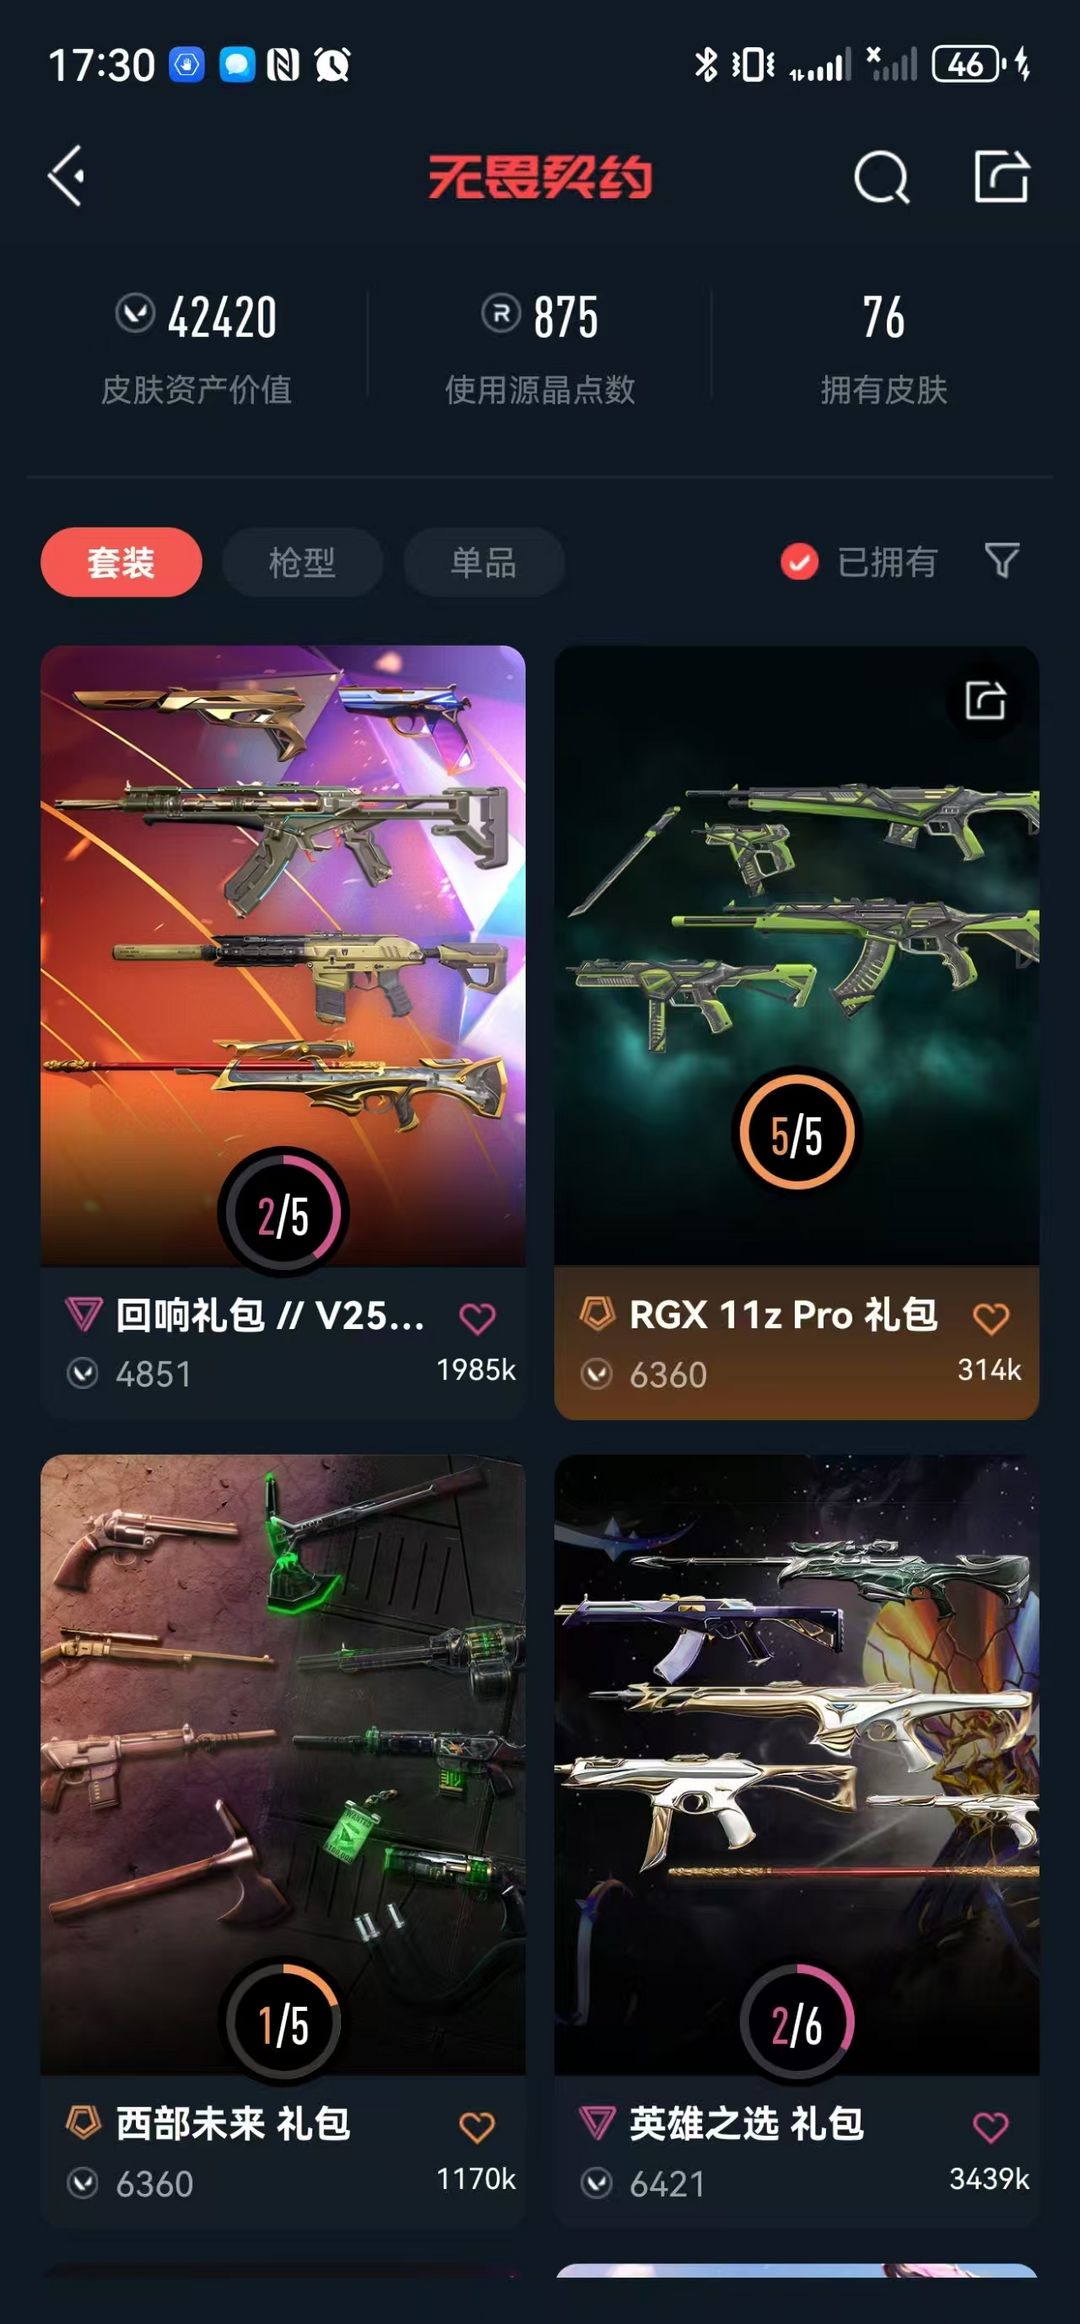This screenshot has width=1080, height=2324.
Task: Favorite the RGX 11z Pro 礼包 heart
Action: [991, 1318]
